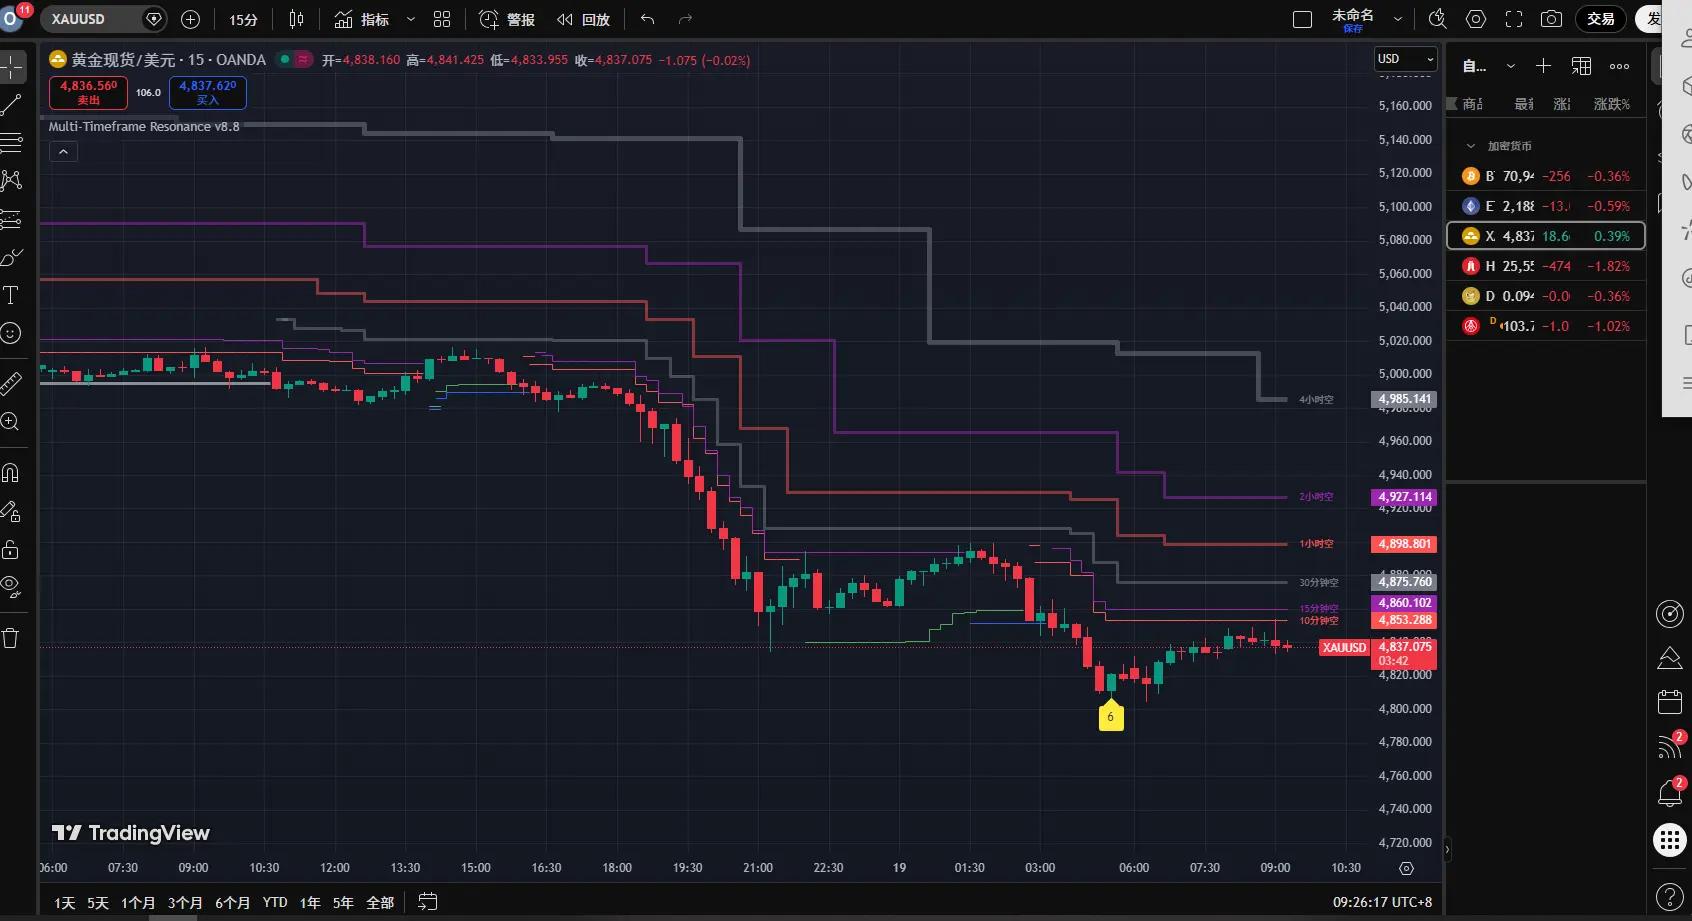Select the 1年 date range
Image resolution: width=1692 pixels, height=921 pixels.
pyautogui.click(x=310, y=902)
